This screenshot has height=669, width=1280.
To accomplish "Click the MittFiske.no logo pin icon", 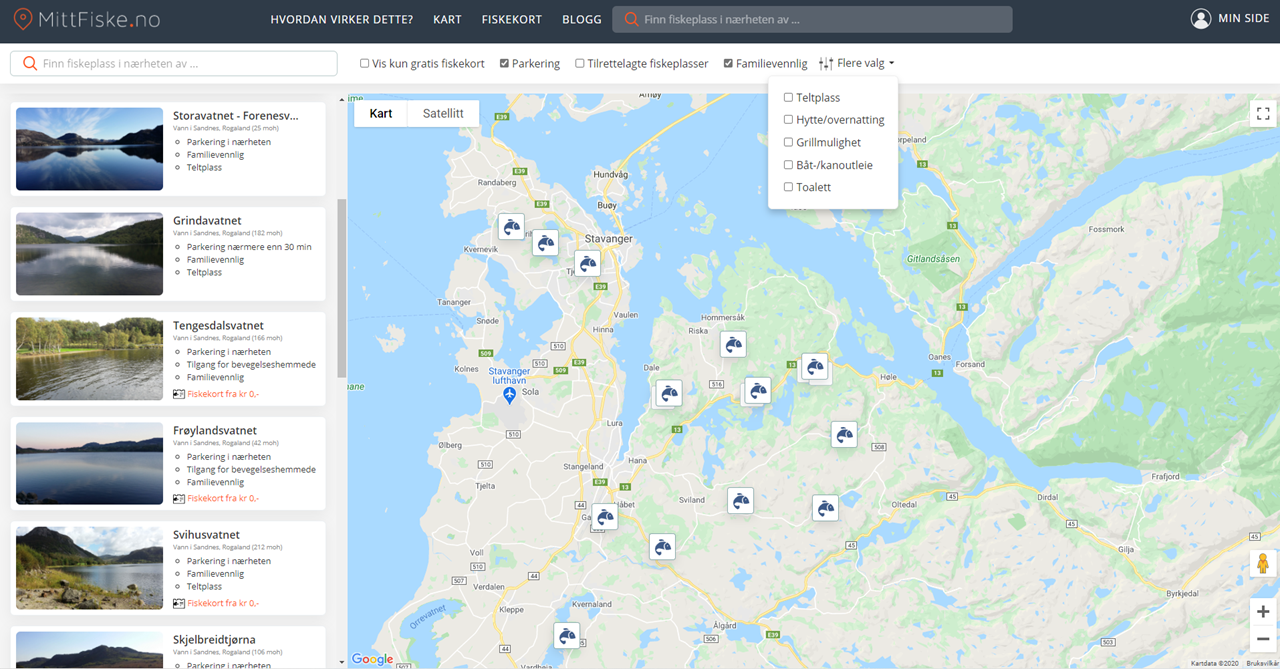I will coord(24,19).
